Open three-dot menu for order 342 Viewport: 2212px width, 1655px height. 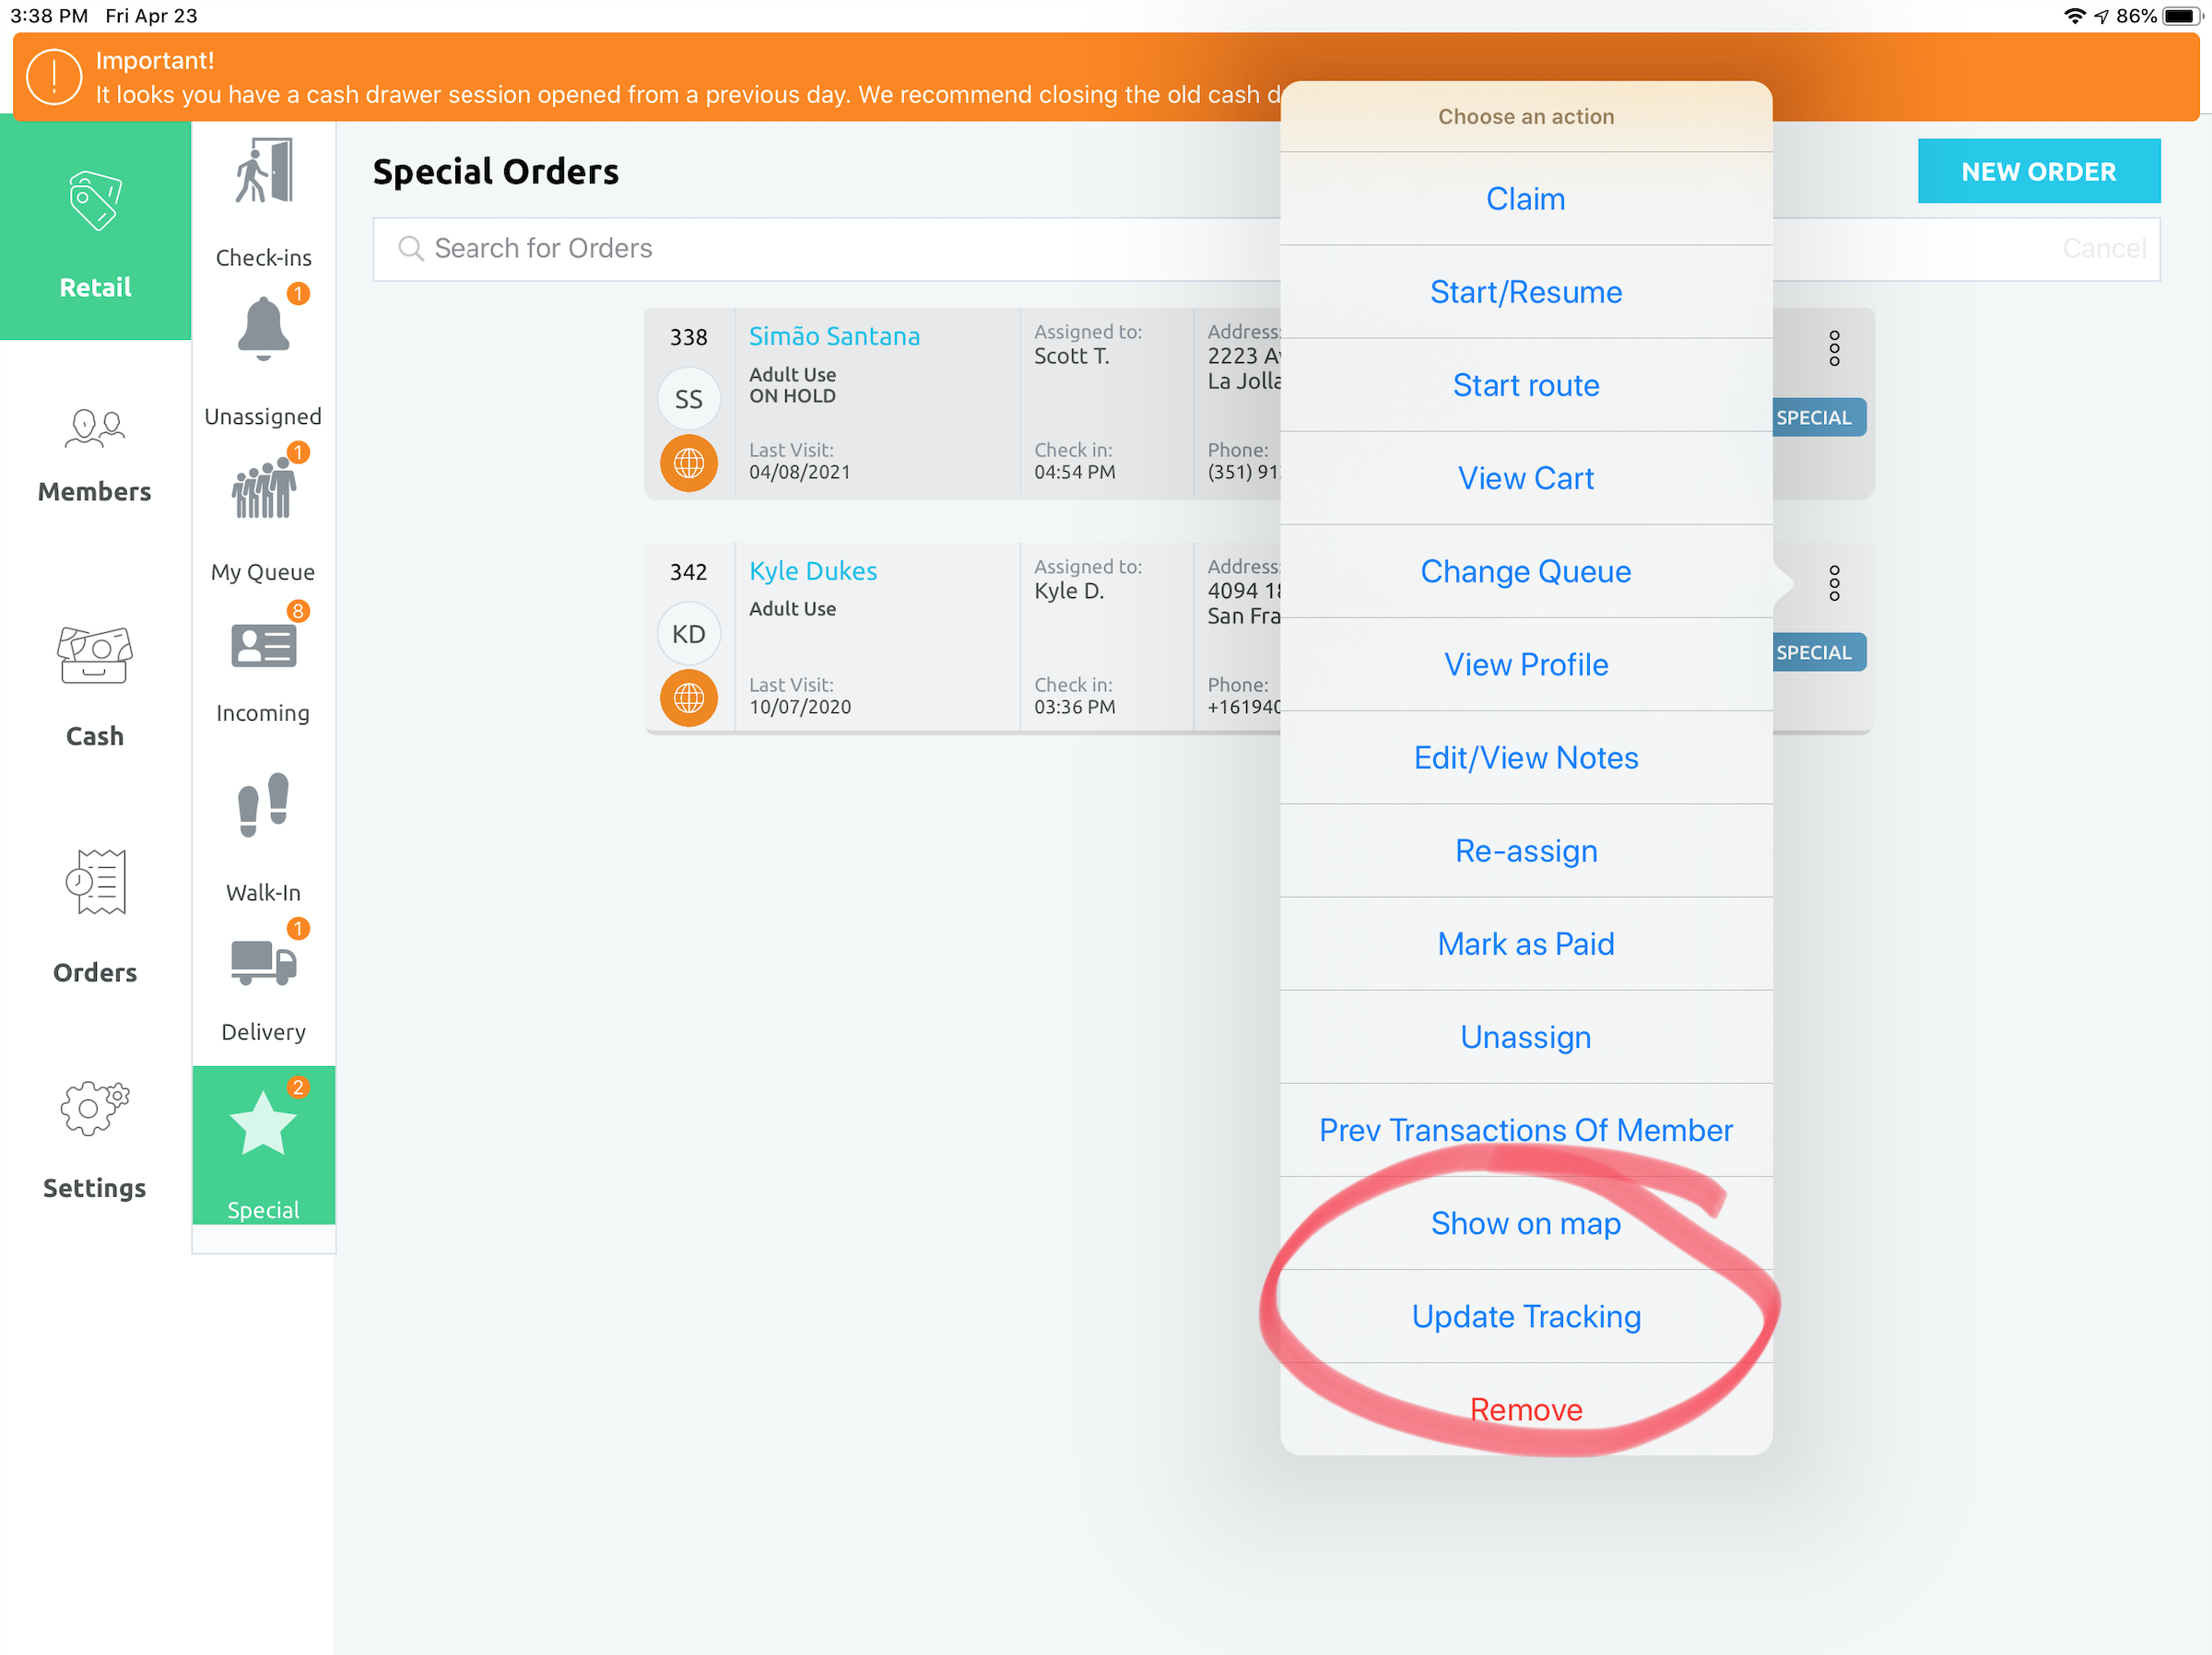point(1833,583)
